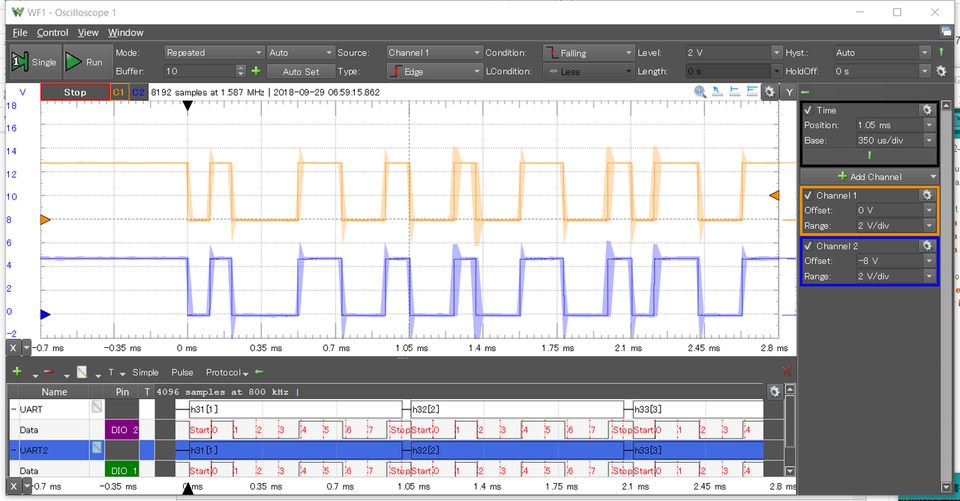
Task: Open Channel 2 gear settings
Action: pyautogui.click(x=927, y=246)
